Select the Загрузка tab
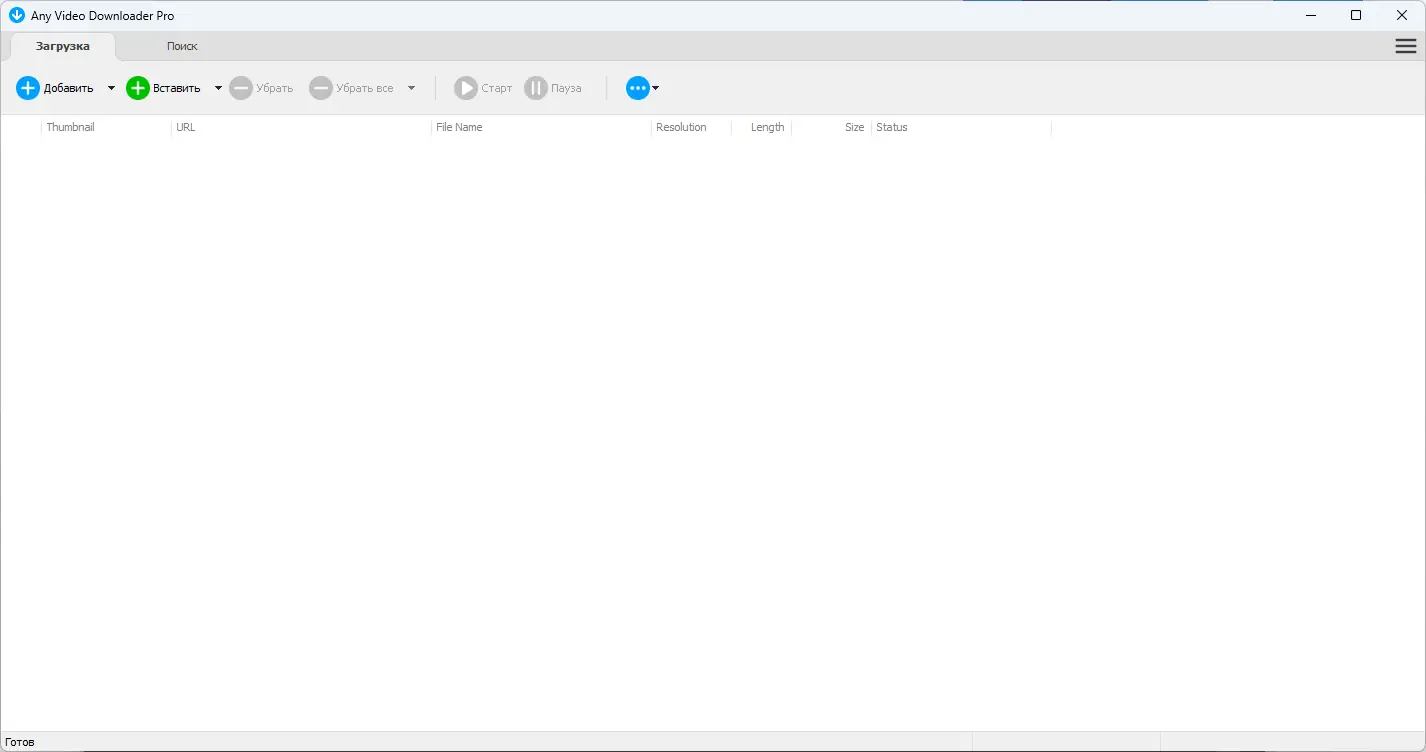This screenshot has width=1426, height=752. click(62, 46)
